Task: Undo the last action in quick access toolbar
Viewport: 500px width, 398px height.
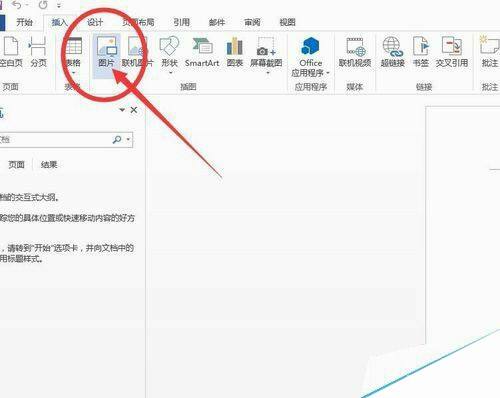Action: coord(16,5)
